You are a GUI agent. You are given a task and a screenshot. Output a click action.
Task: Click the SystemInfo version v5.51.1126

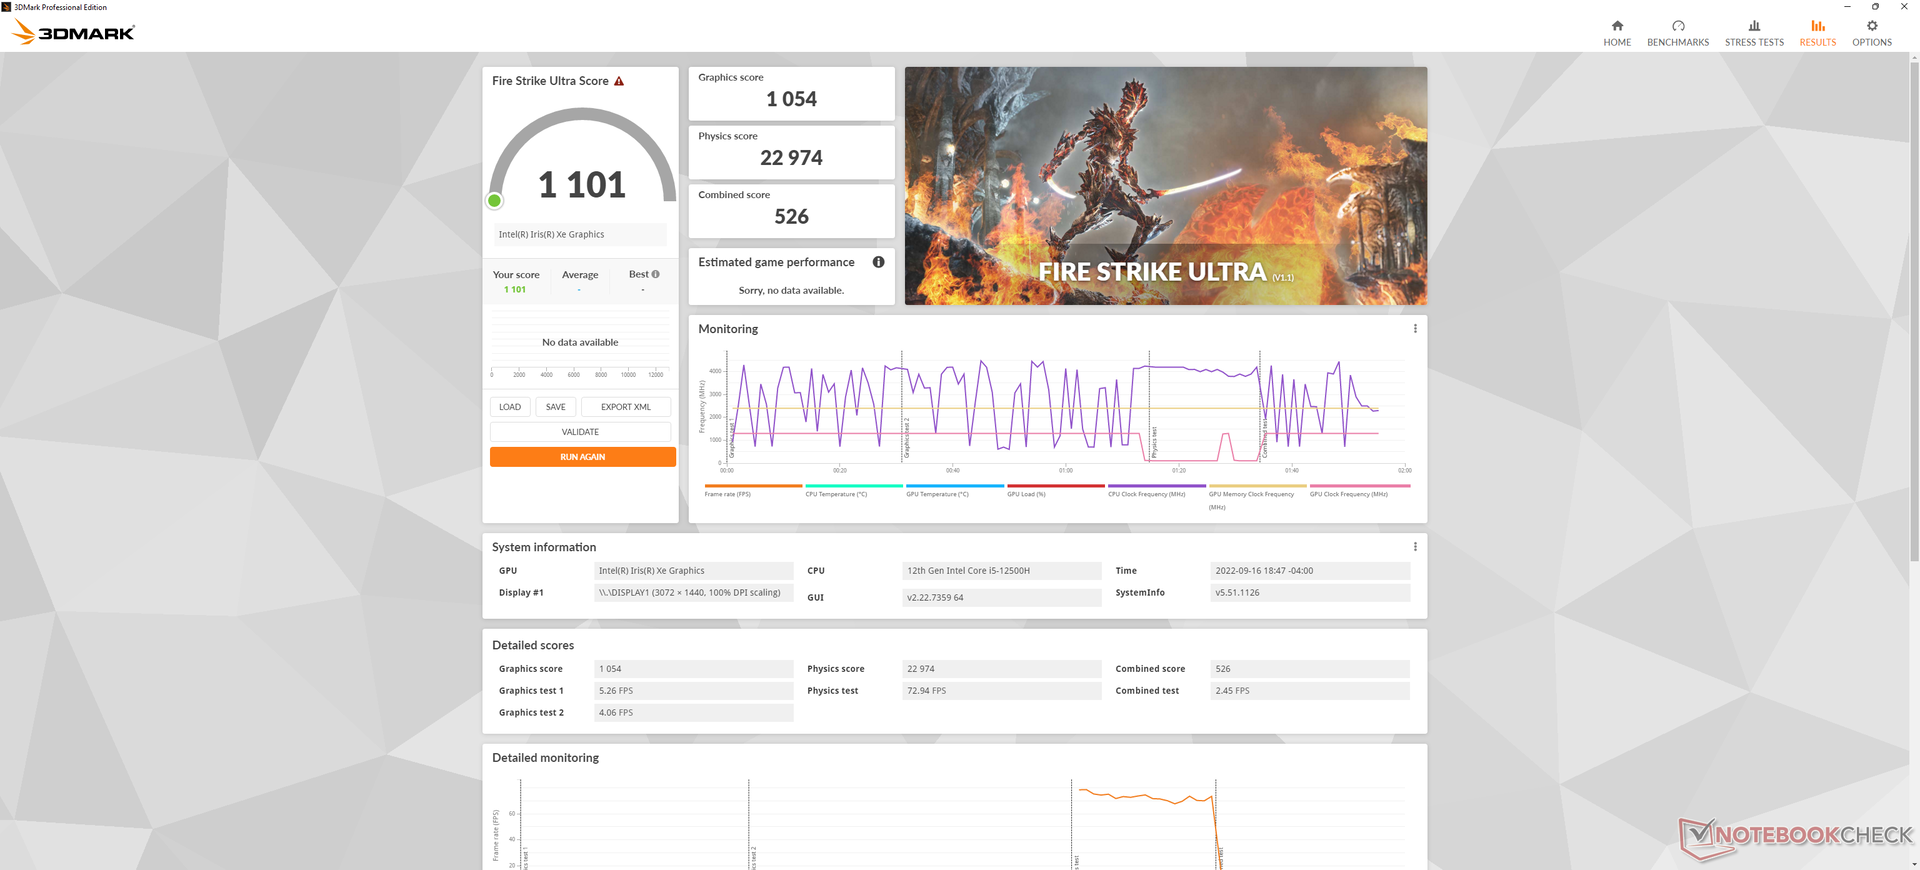(1310, 593)
